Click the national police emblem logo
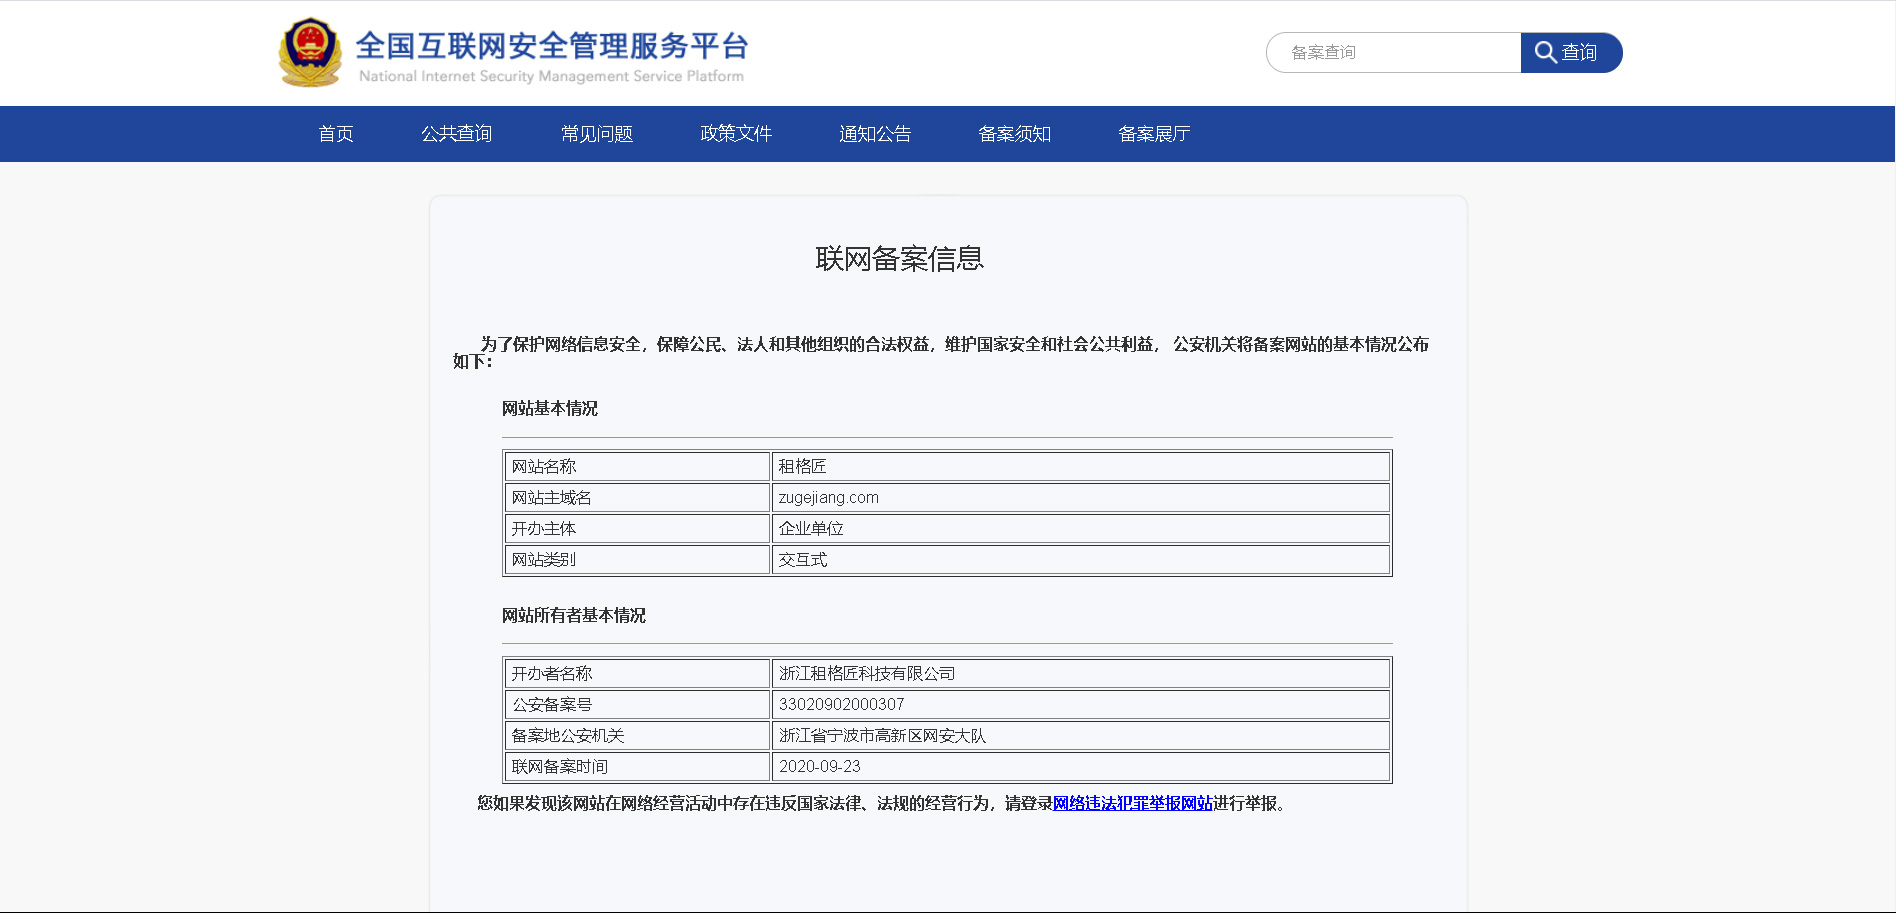1896x913 pixels. 310,53
